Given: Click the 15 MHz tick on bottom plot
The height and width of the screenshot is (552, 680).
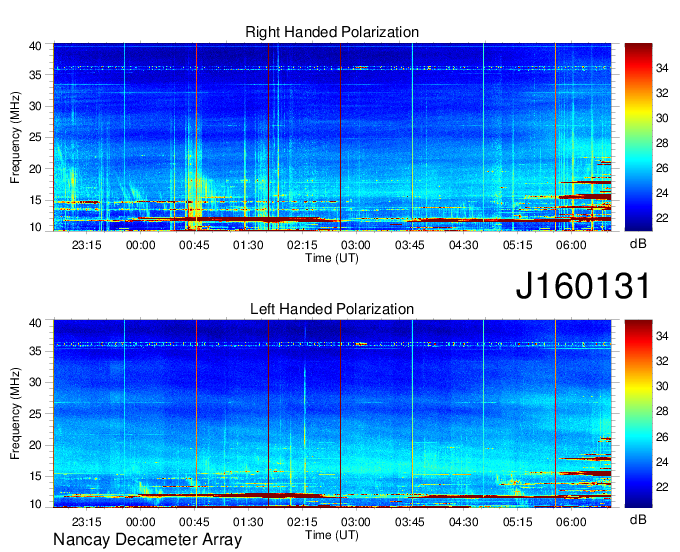Looking at the screenshot, I should coord(35,477).
